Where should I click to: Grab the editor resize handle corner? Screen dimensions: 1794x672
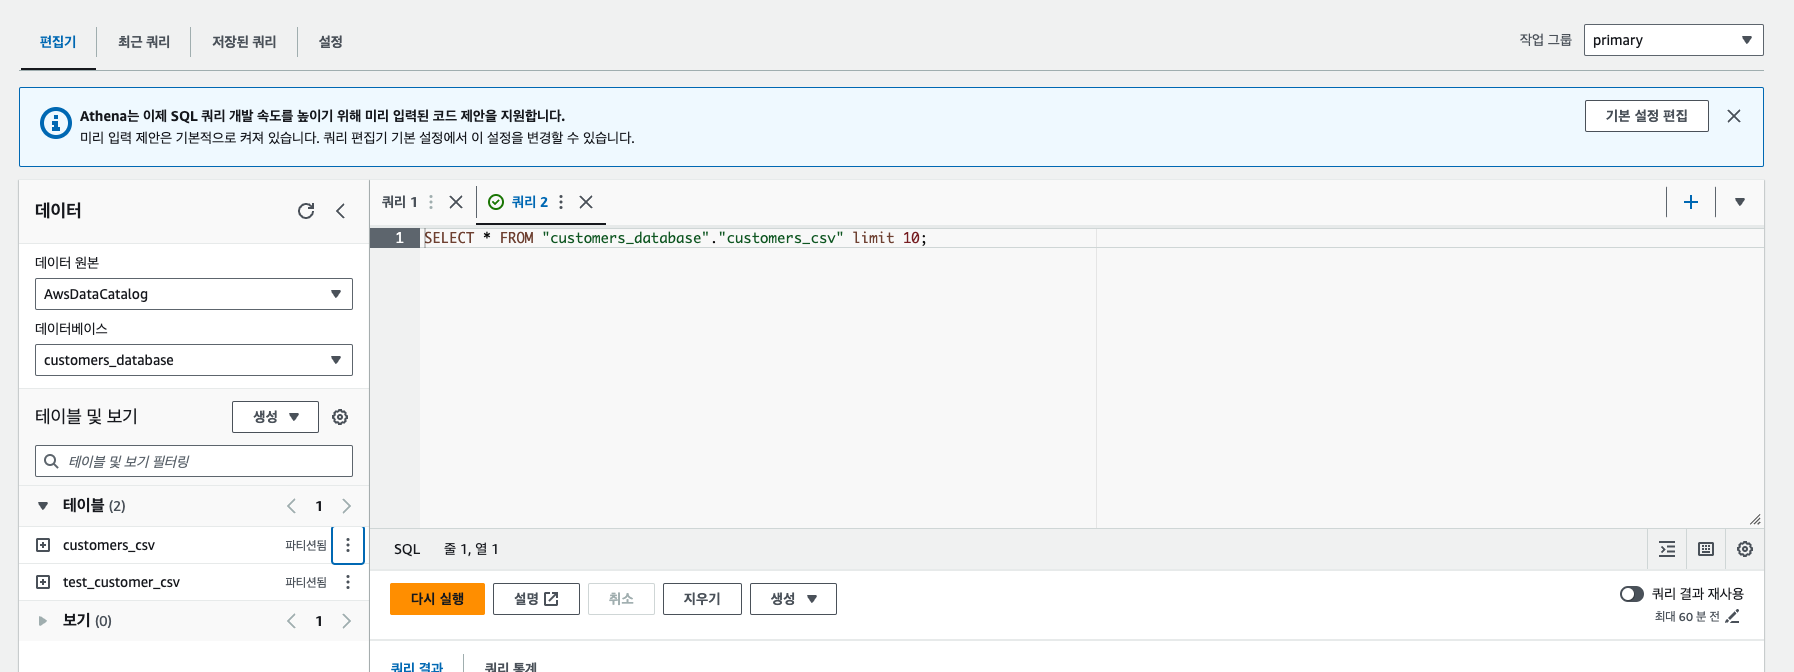pos(1755,519)
